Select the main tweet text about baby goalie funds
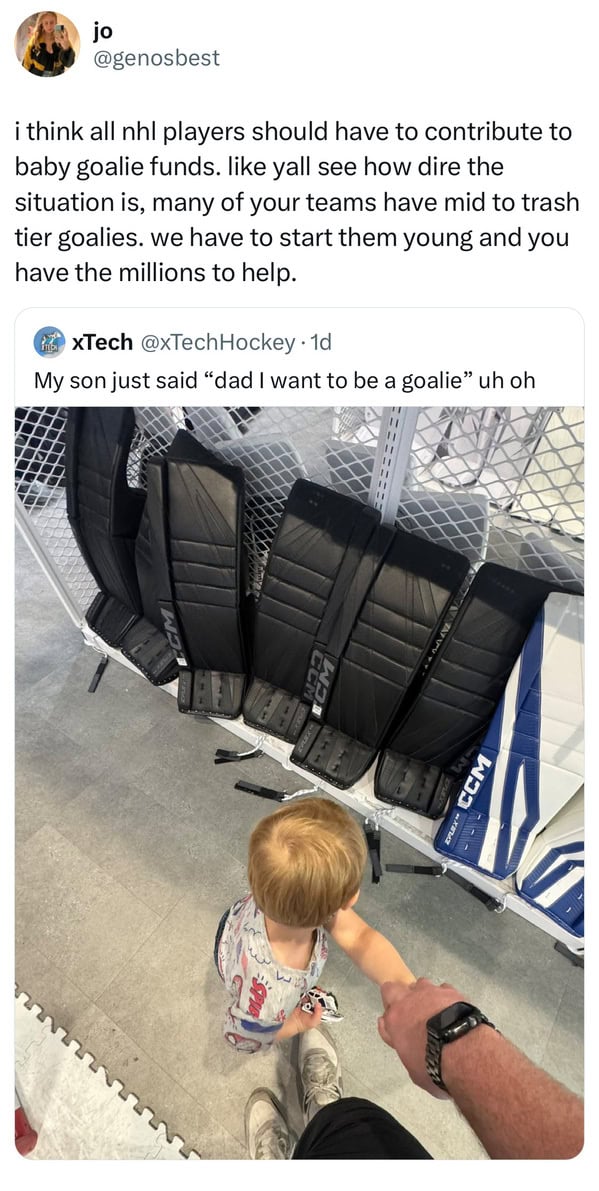 tap(297, 202)
